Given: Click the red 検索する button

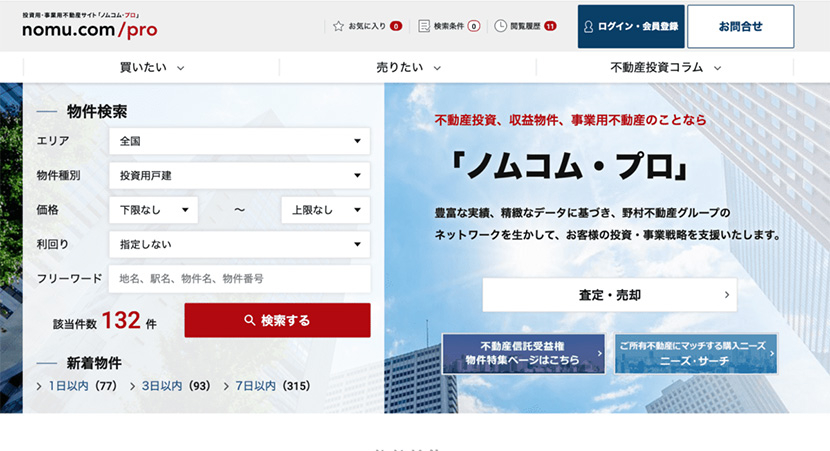Looking at the screenshot, I should [x=277, y=320].
